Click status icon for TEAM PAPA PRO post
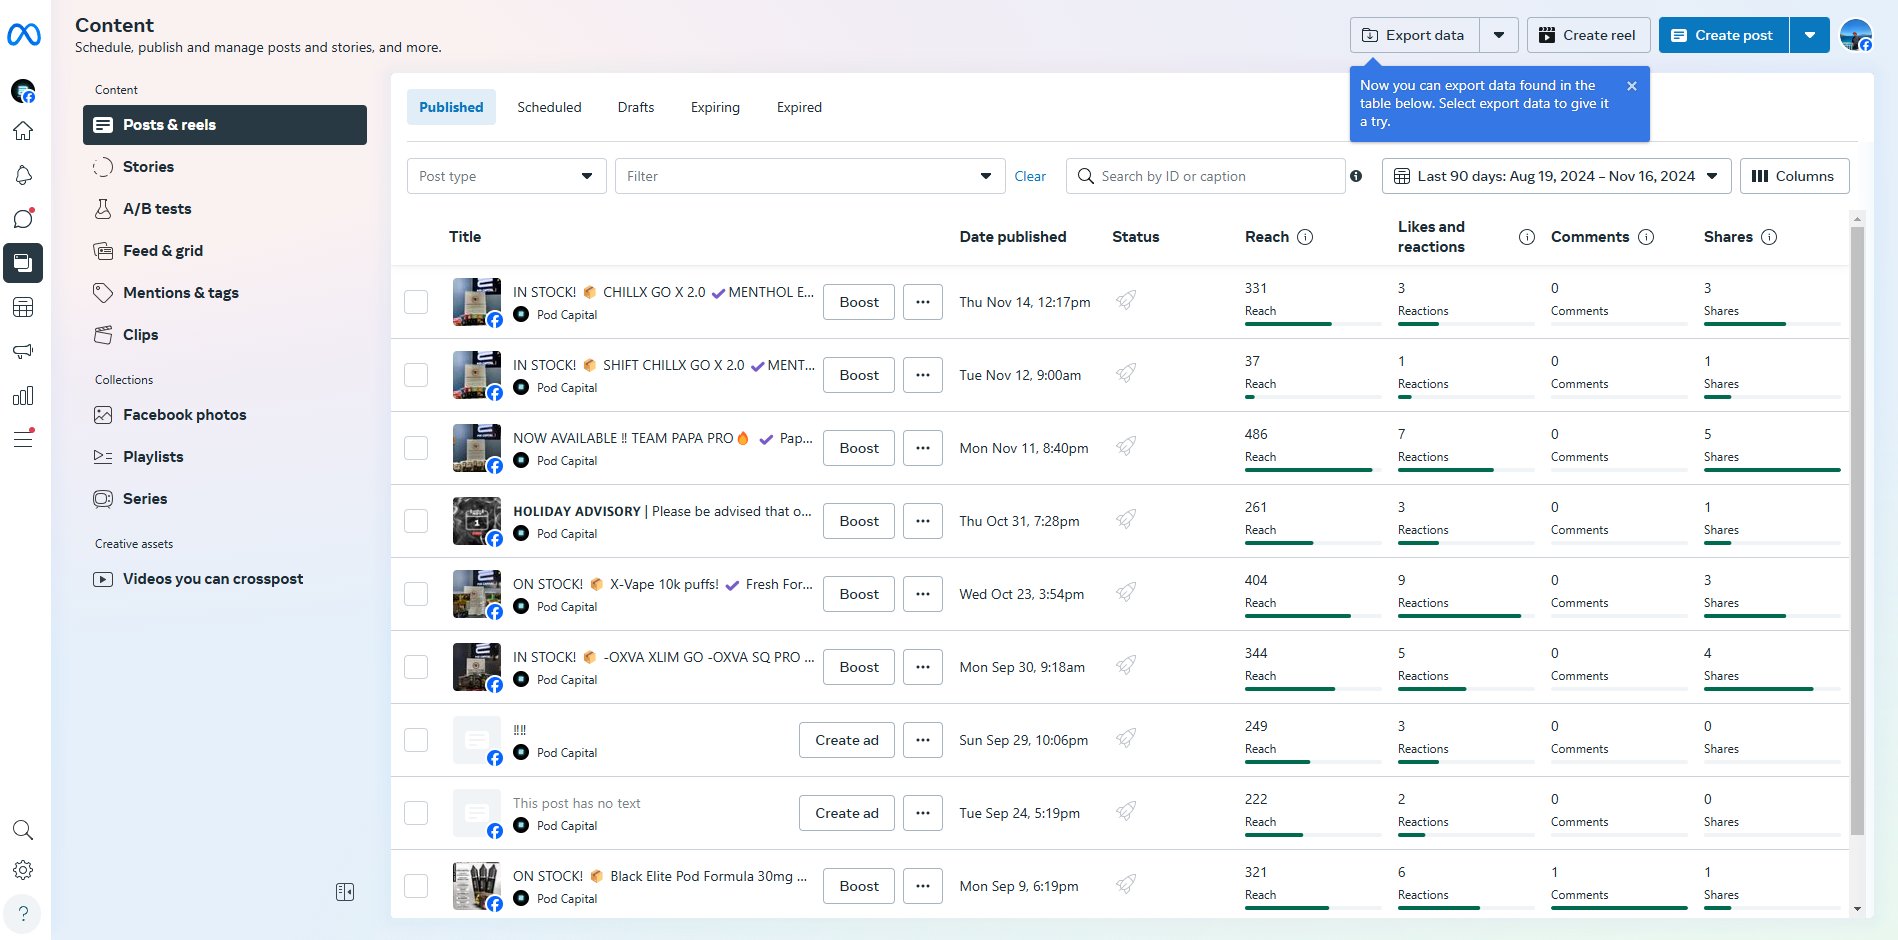 pos(1126,446)
